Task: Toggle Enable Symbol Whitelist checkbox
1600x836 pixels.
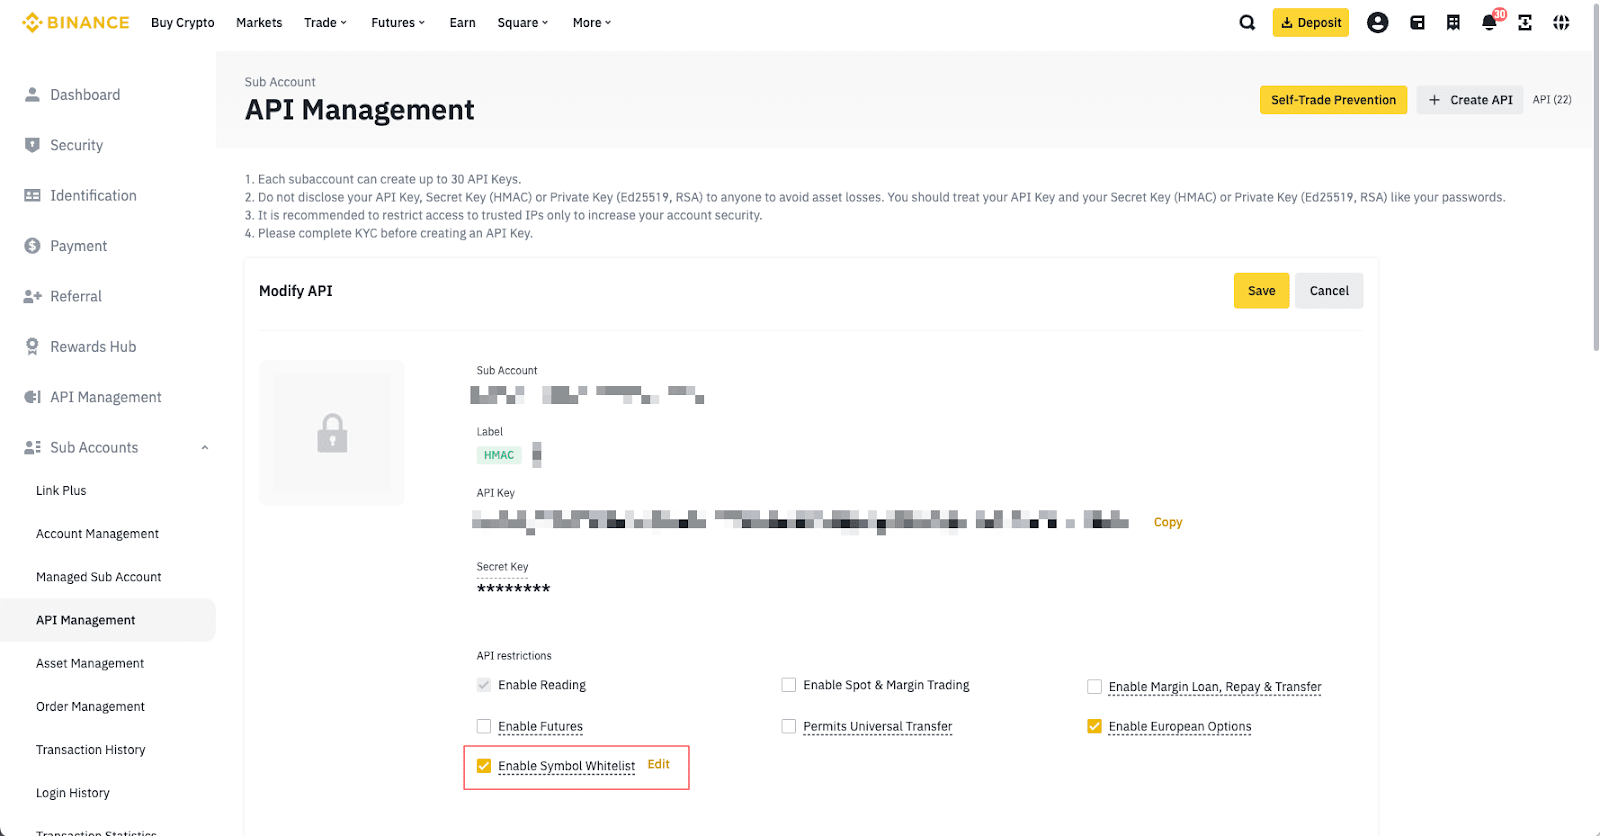Action: [484, 766]
